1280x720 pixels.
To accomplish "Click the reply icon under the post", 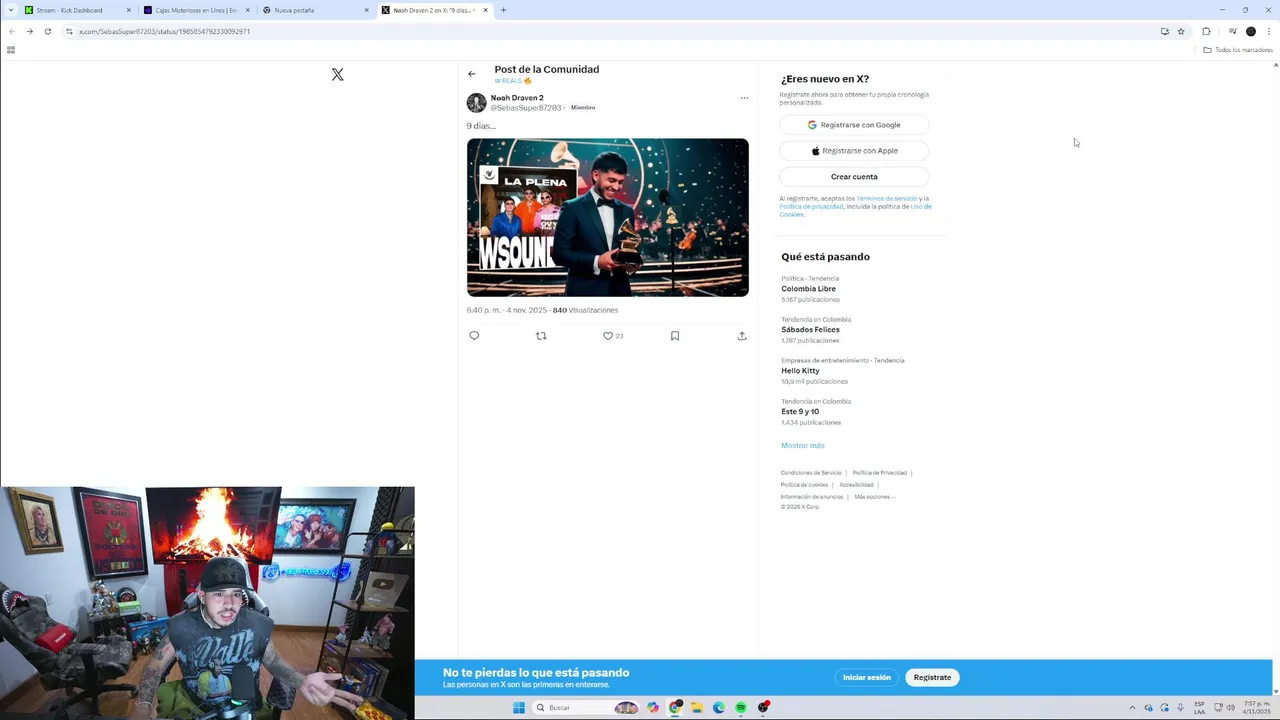I will [x=474, y=336].
